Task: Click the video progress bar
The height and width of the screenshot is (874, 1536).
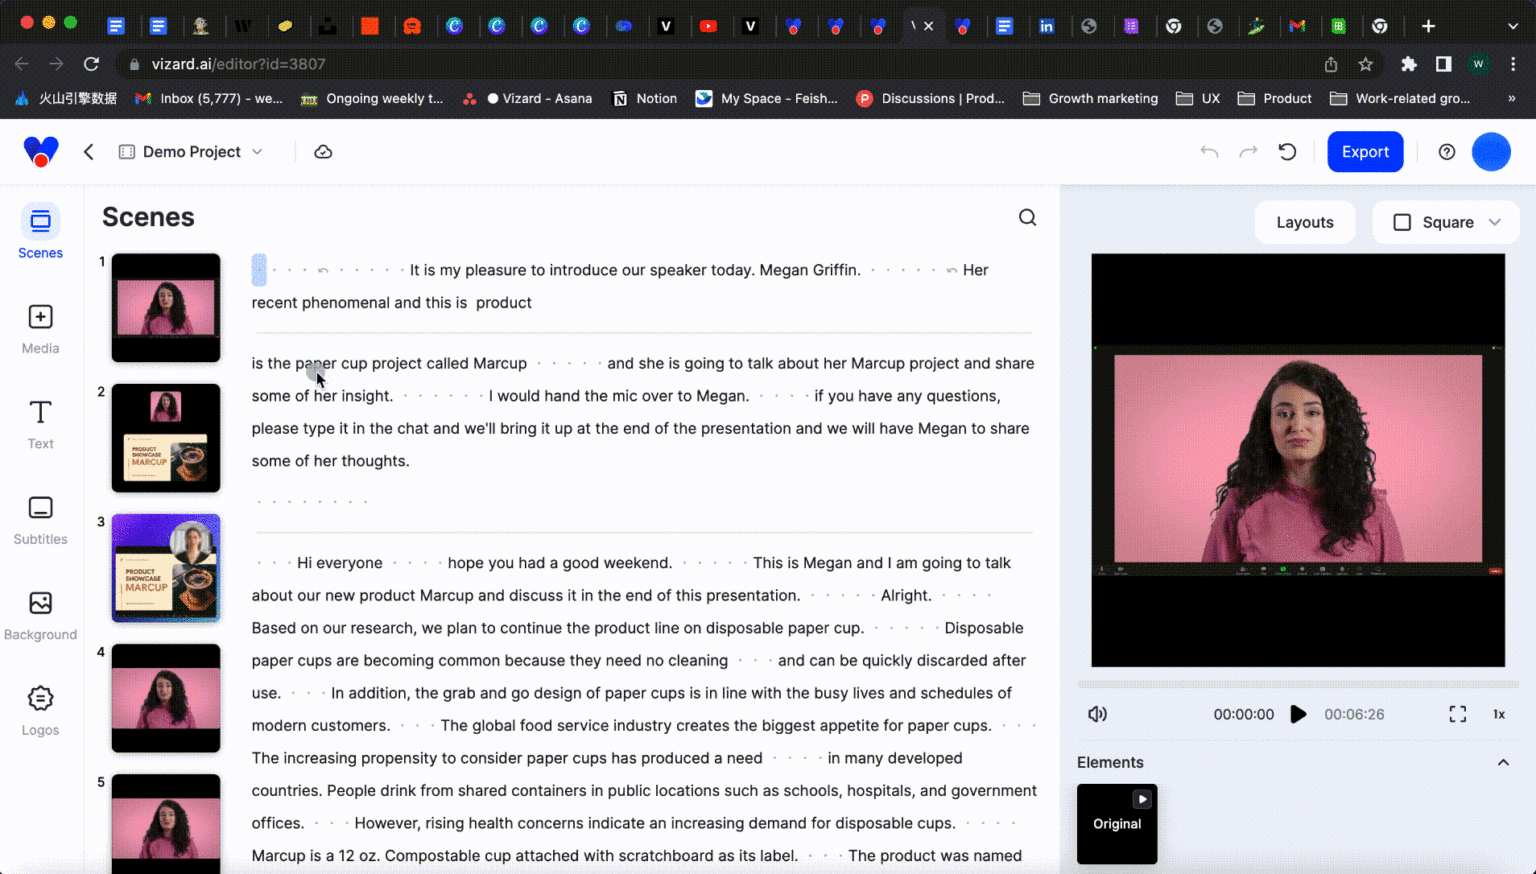Action: [x=1298, y=684]
